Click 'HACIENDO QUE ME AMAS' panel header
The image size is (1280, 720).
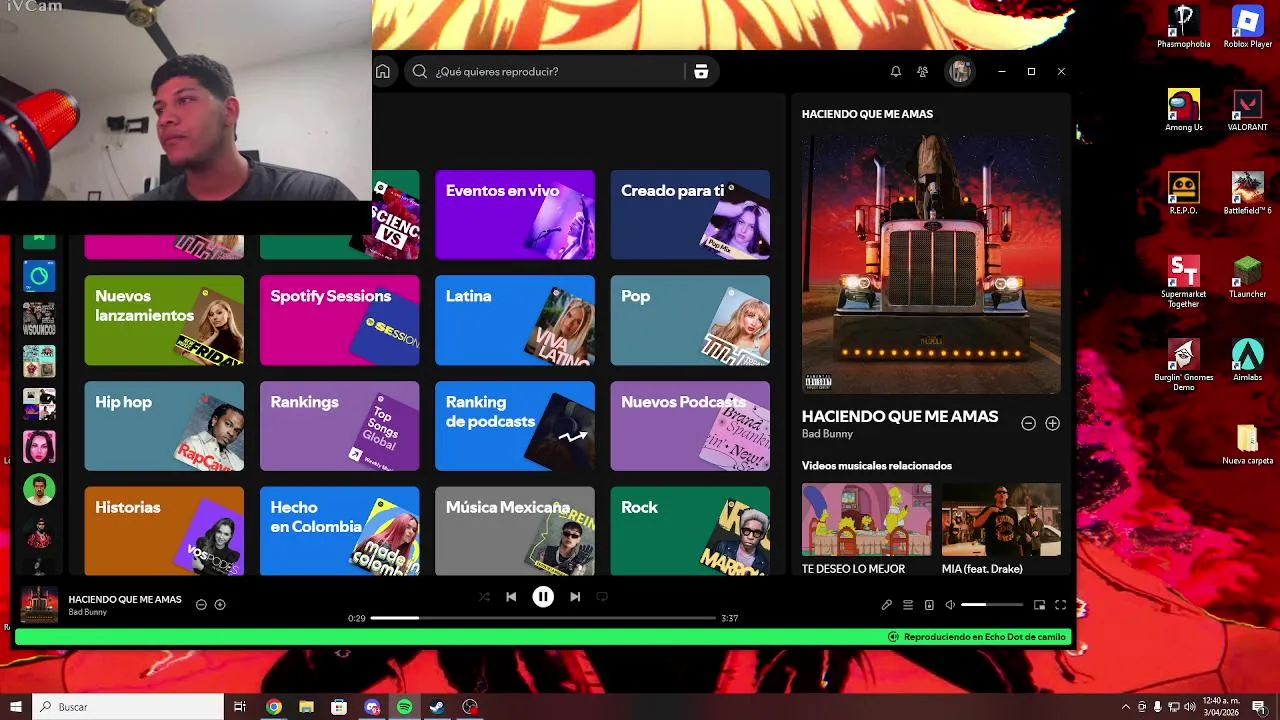click(867, 114)
